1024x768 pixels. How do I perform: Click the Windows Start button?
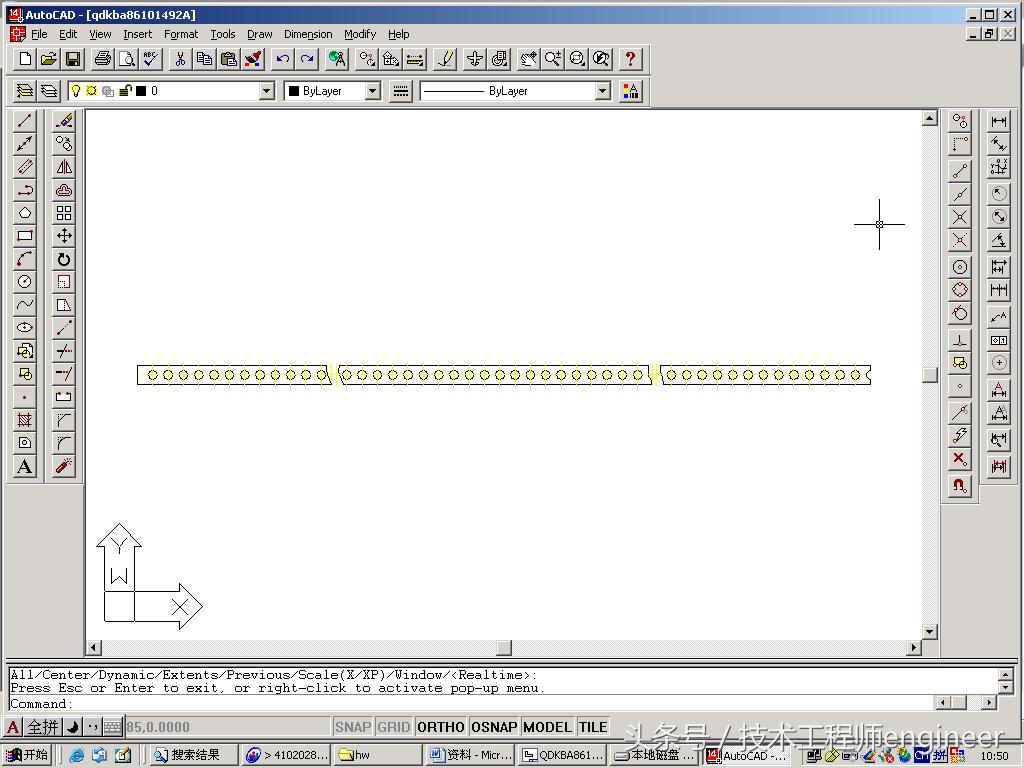pyautogui.click(x=28, y=755)
